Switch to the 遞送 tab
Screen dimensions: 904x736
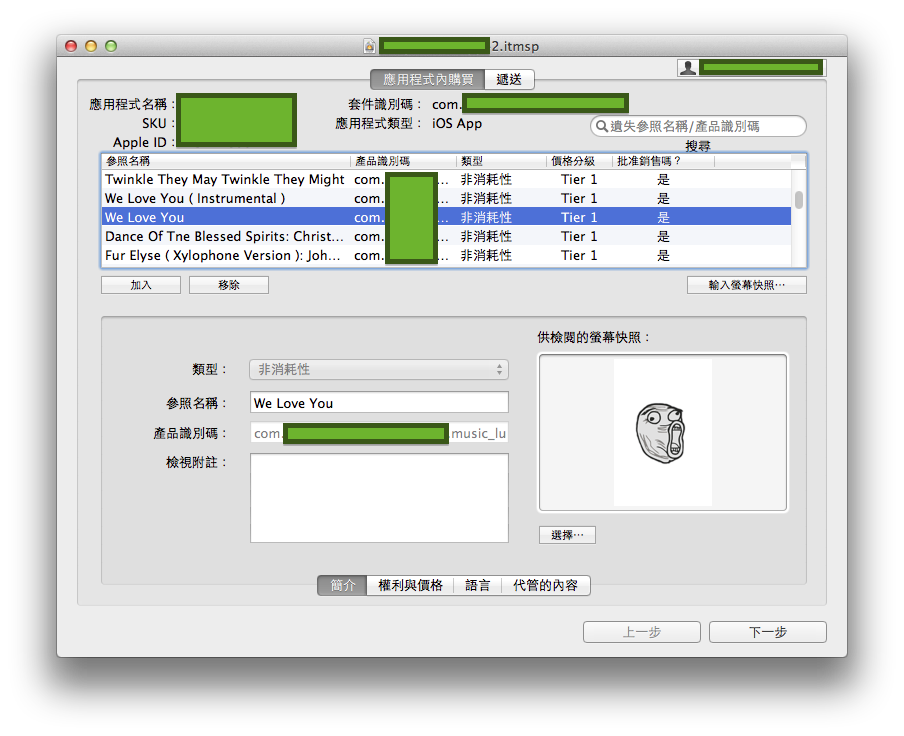[509, 79]
